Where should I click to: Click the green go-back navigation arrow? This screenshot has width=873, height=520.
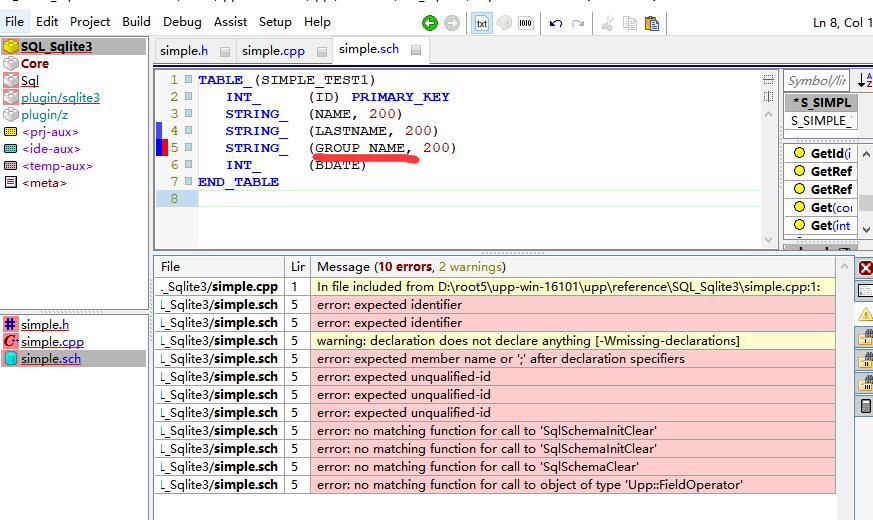[430, 23]
